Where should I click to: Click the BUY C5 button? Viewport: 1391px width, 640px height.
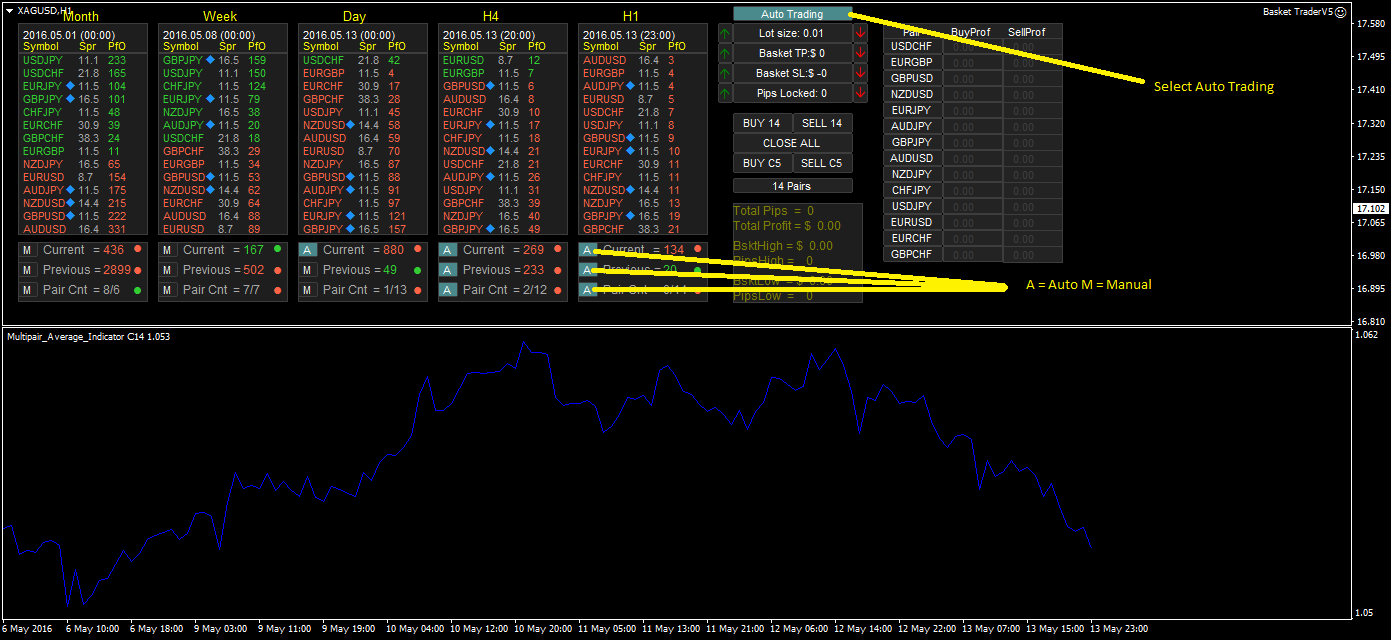pos(762,163)
